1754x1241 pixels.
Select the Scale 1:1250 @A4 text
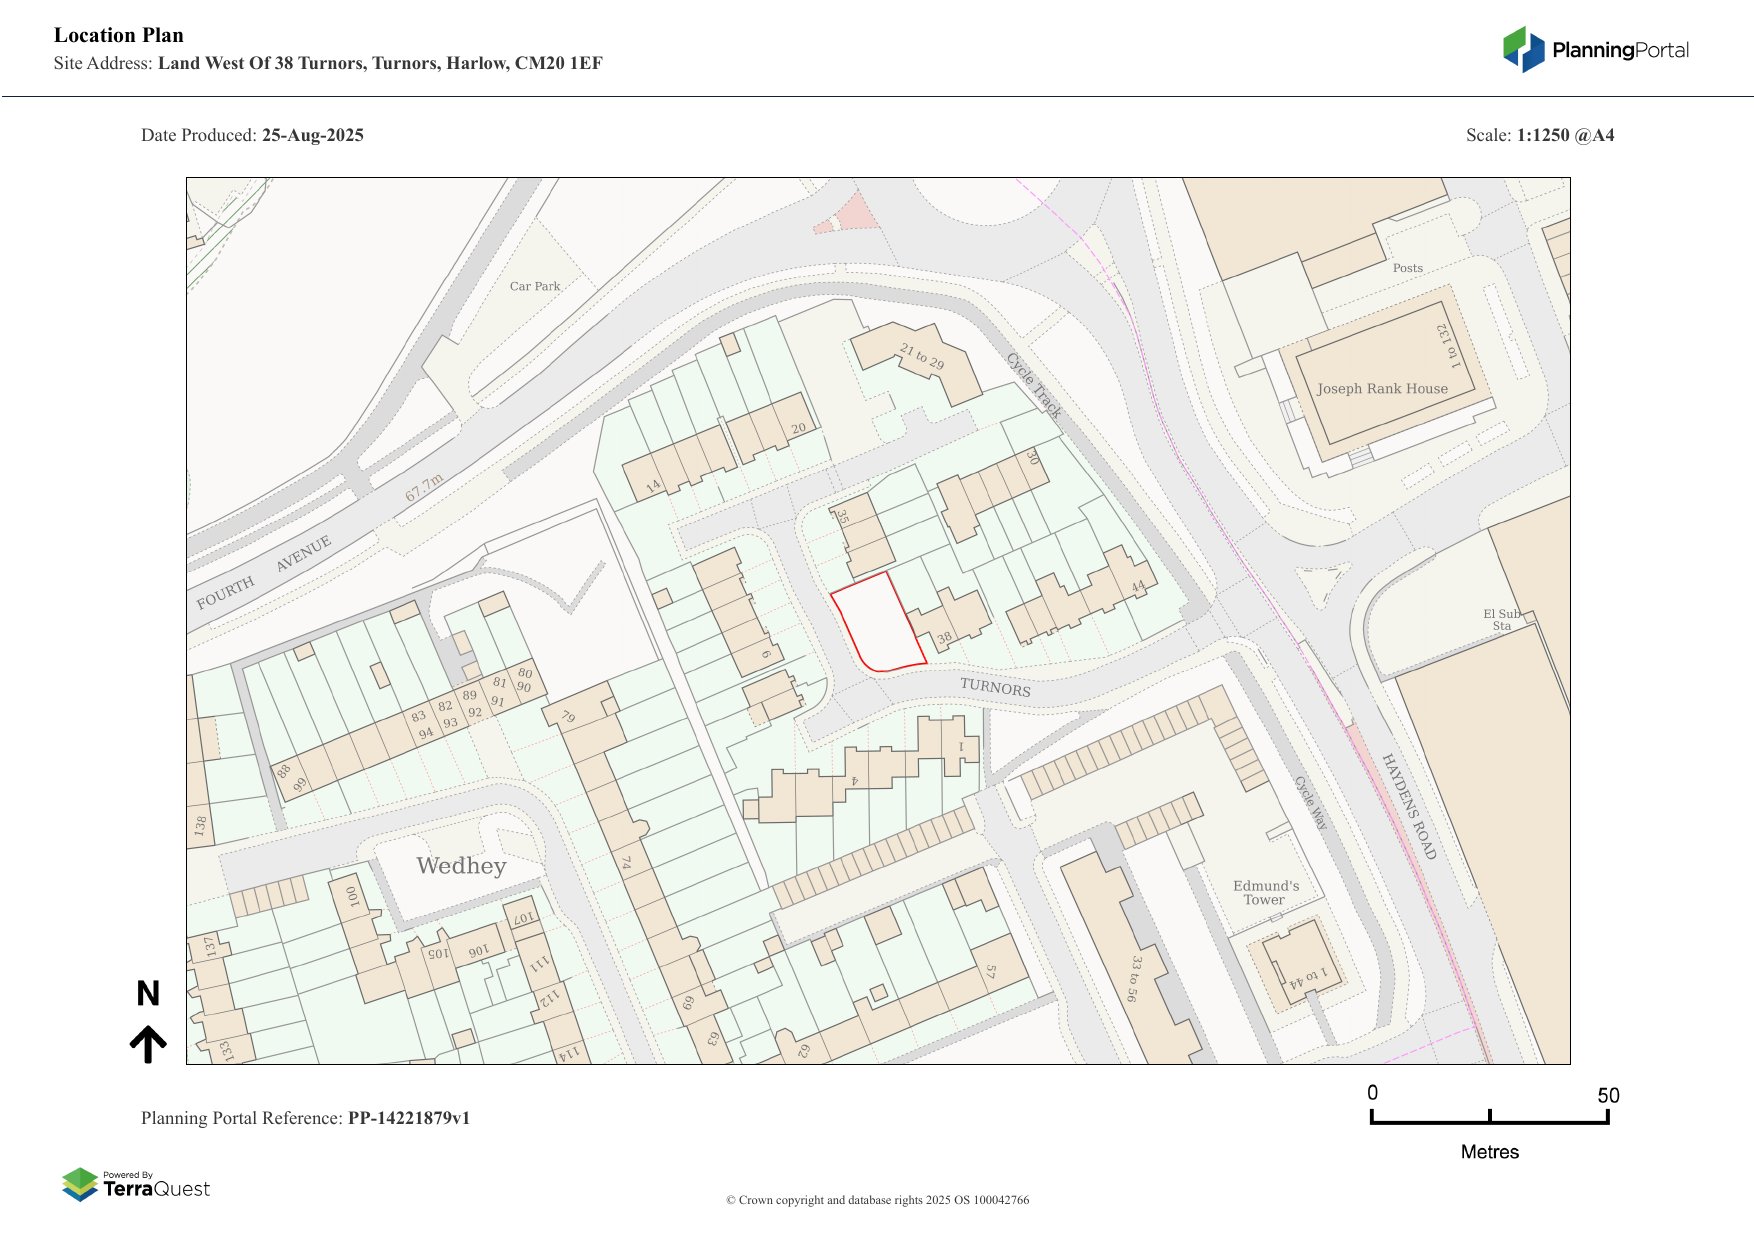(x=1540, y=135)
